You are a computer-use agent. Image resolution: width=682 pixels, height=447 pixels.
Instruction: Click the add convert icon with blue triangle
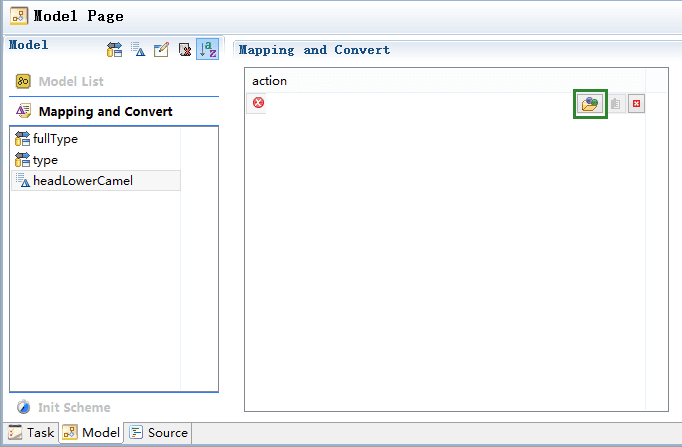(138, 50)
